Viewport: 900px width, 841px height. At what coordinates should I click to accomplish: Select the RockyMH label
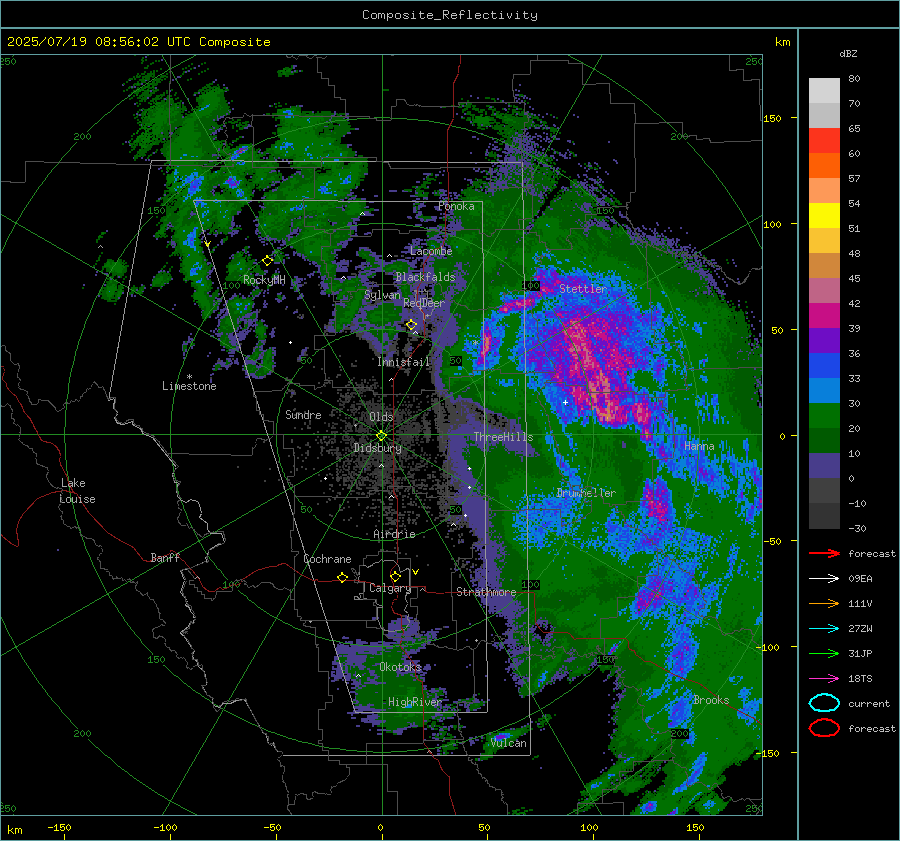pos(264,280)
